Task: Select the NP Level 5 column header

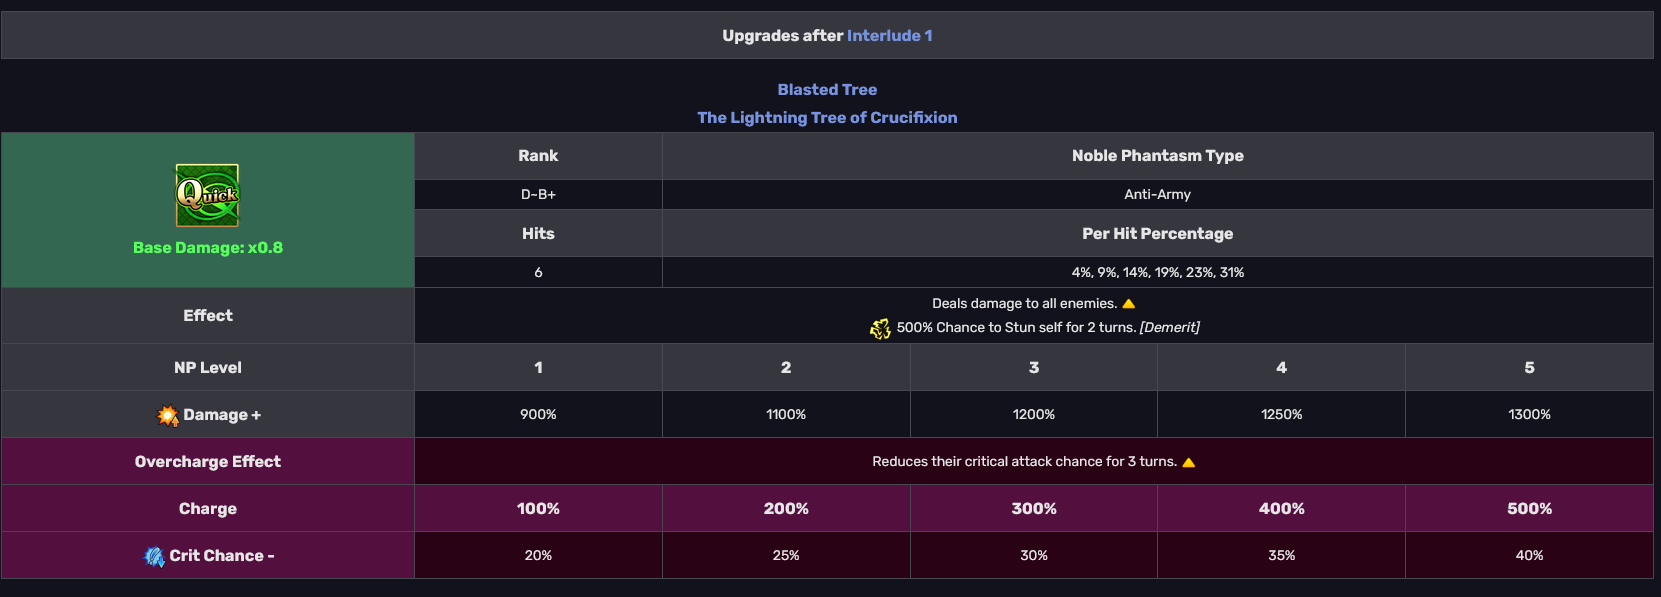Action: pos(1529,367)
